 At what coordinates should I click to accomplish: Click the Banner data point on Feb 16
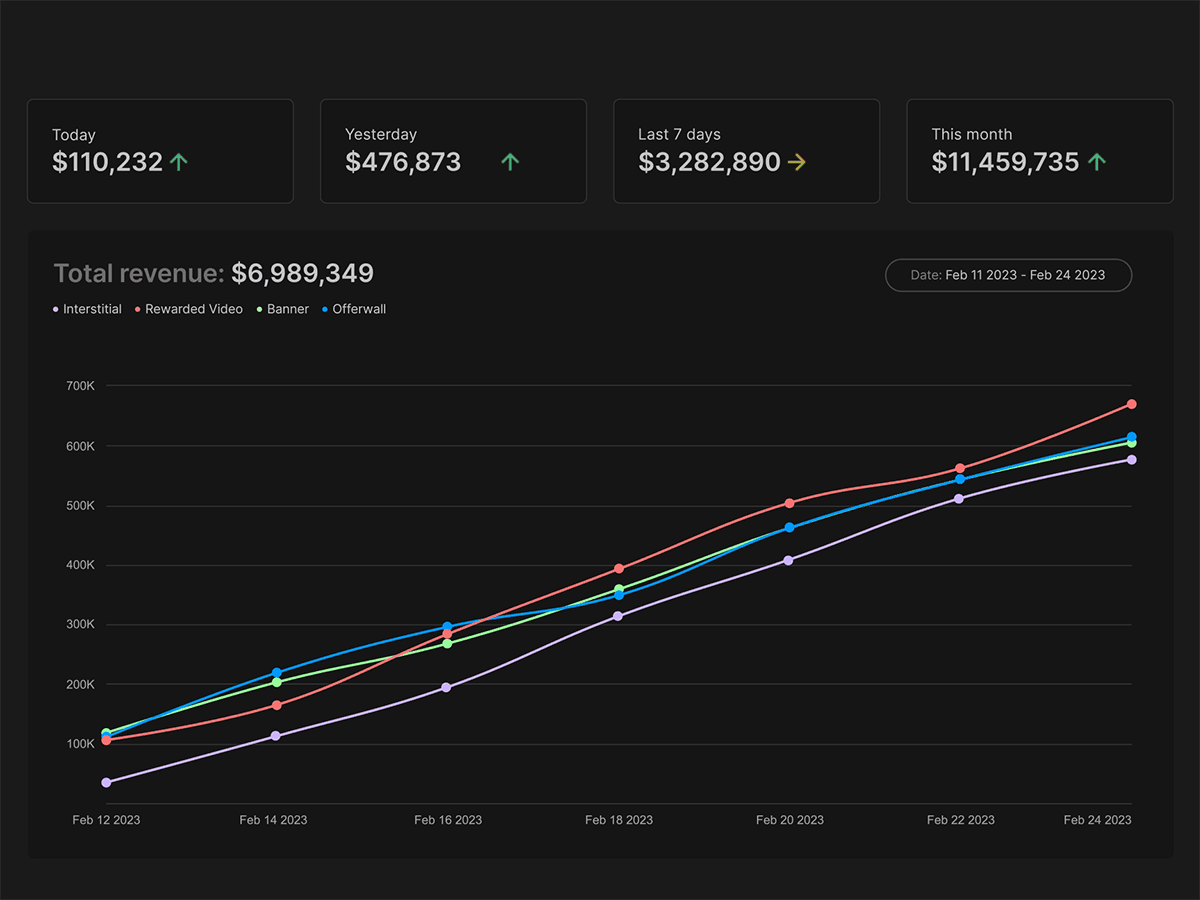point(447,643)
